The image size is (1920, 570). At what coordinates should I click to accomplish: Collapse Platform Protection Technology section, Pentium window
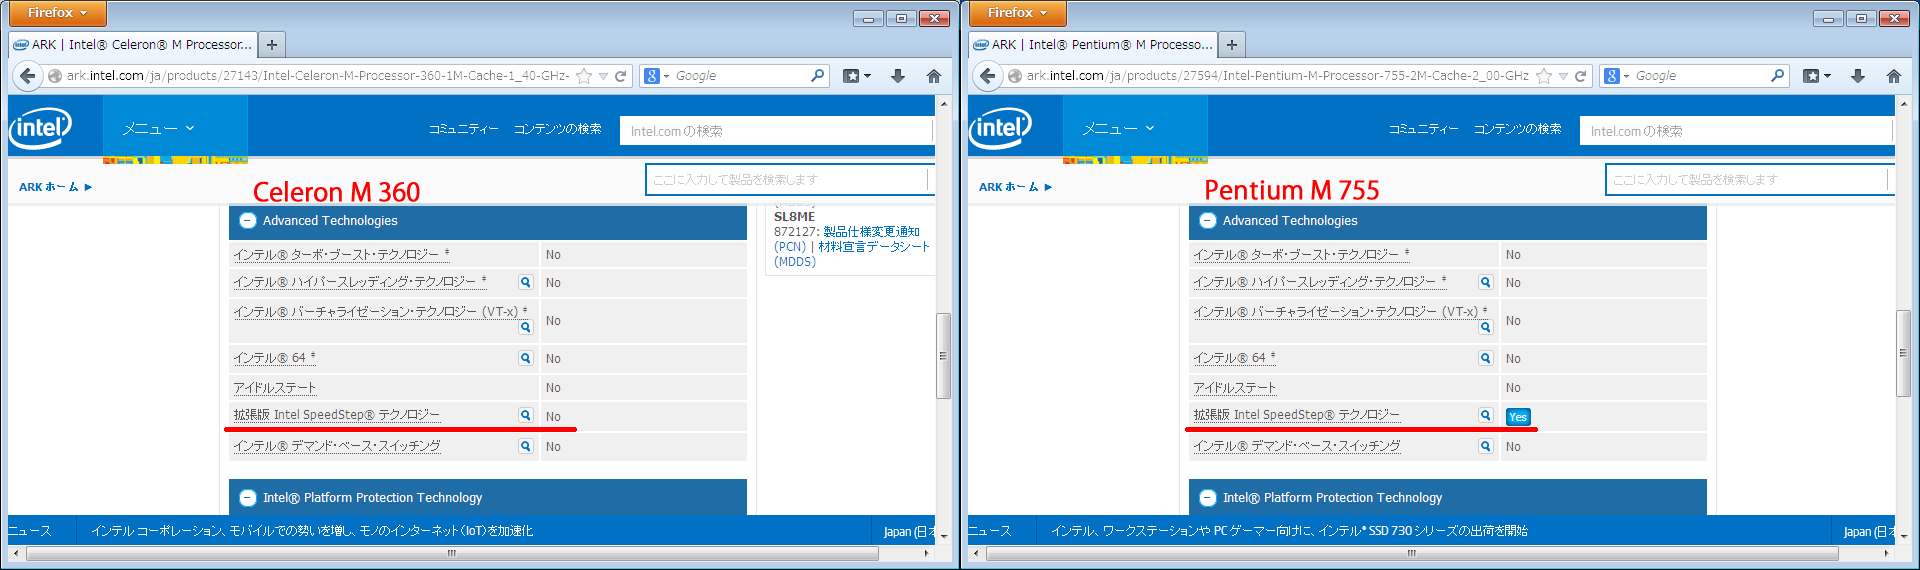(x=1208, y=498)
